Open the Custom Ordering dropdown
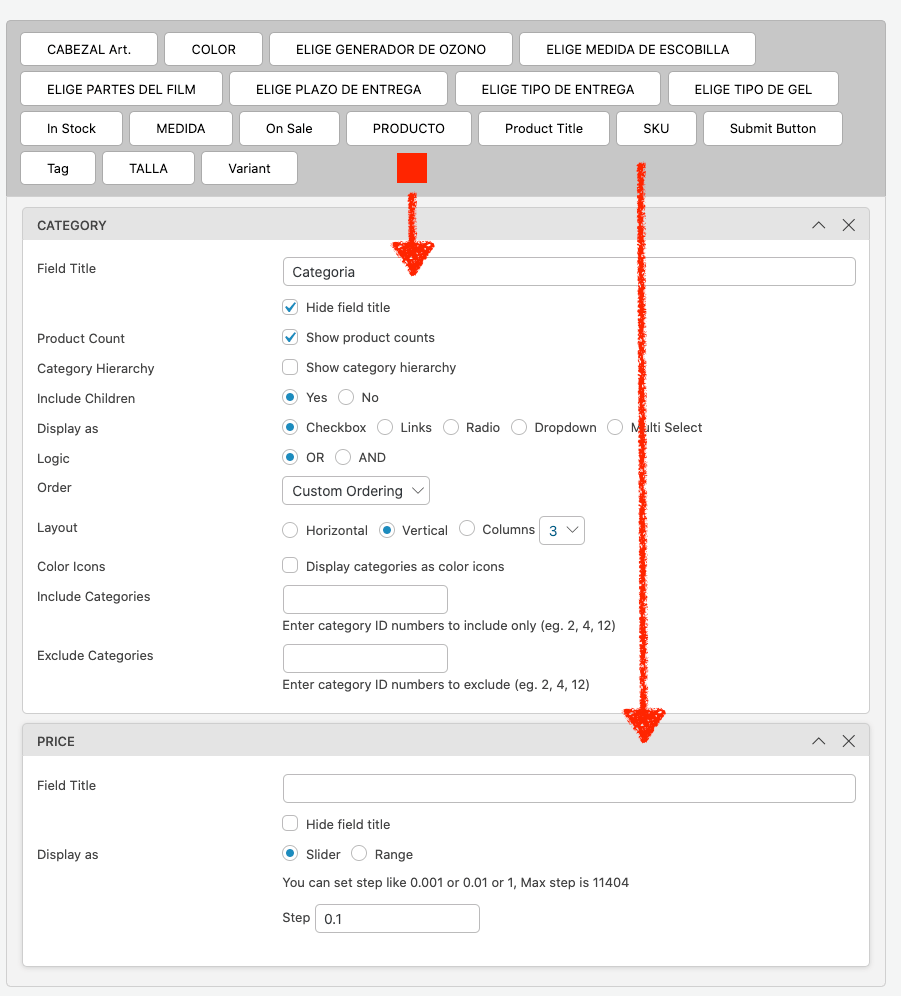Image resolution: width=901 pixels, height=996 pixels. pos(356,490)
